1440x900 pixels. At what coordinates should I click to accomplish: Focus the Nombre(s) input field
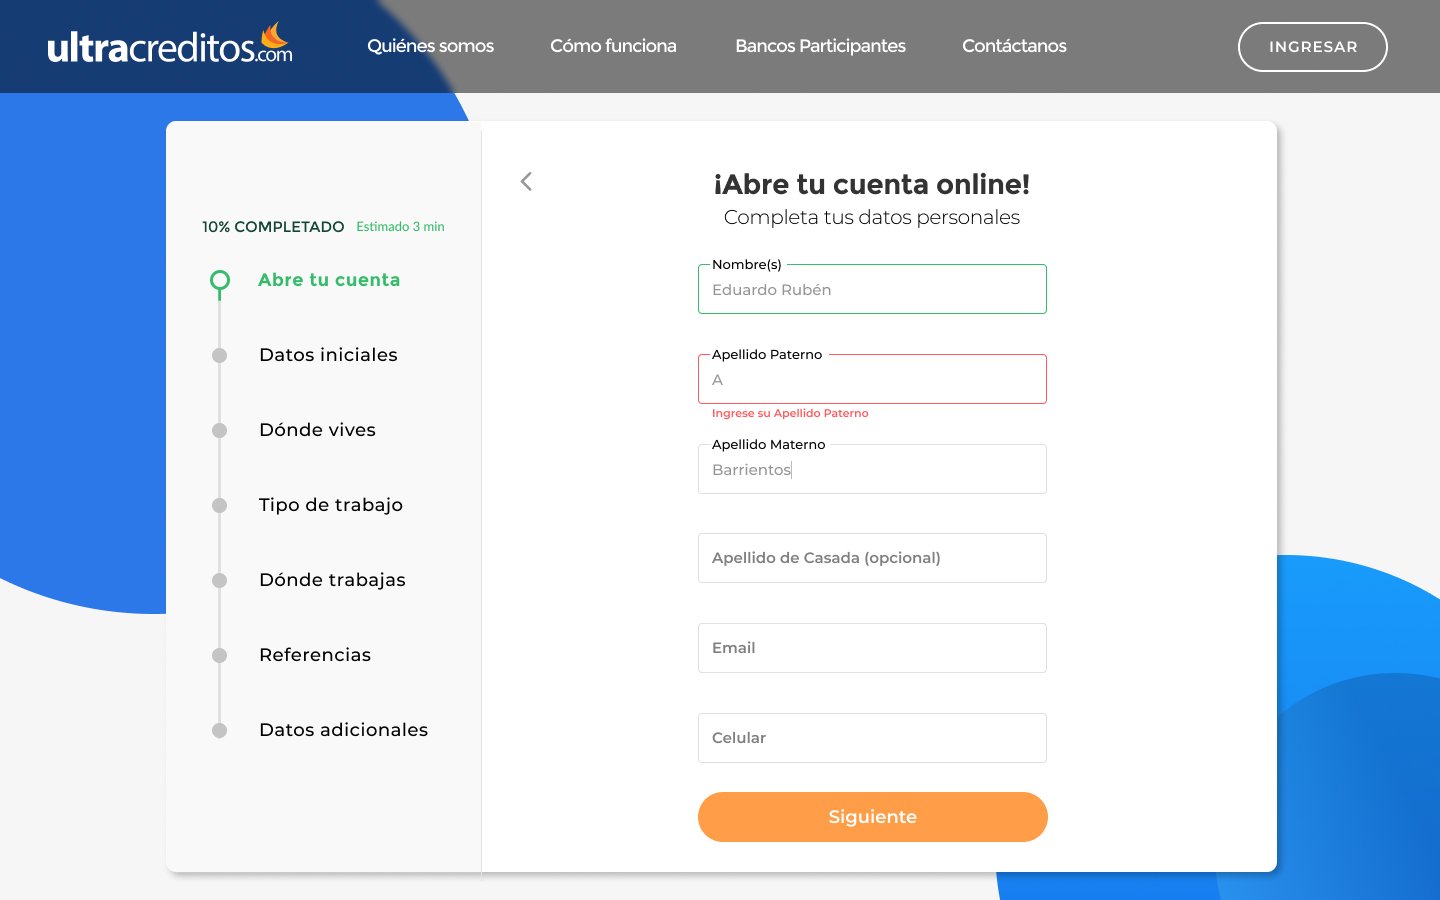click(x=872, y=290)
